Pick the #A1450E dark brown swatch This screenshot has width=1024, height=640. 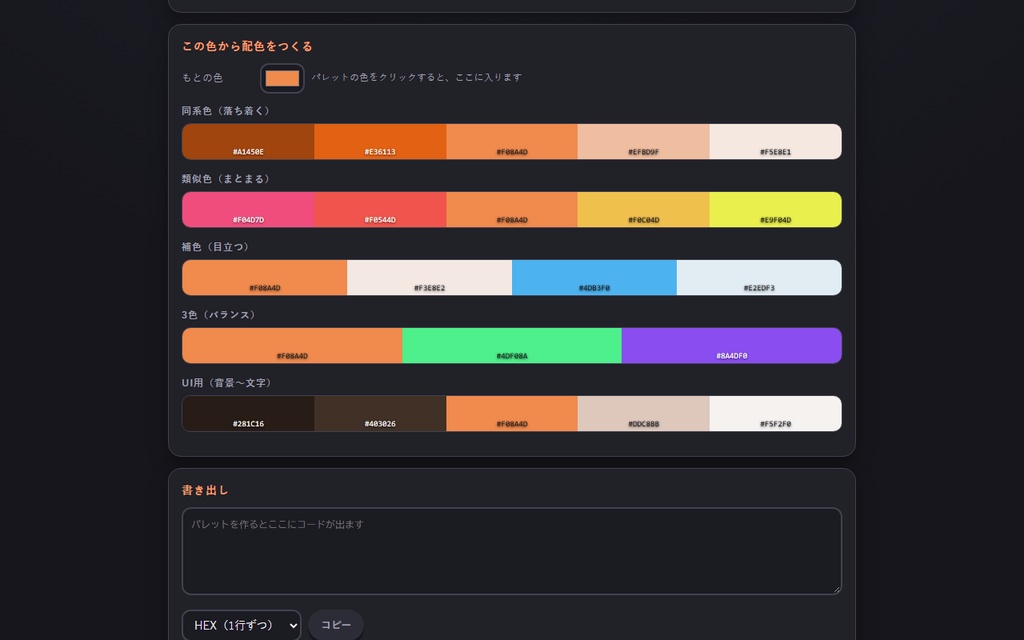click(x=248, y=142)
